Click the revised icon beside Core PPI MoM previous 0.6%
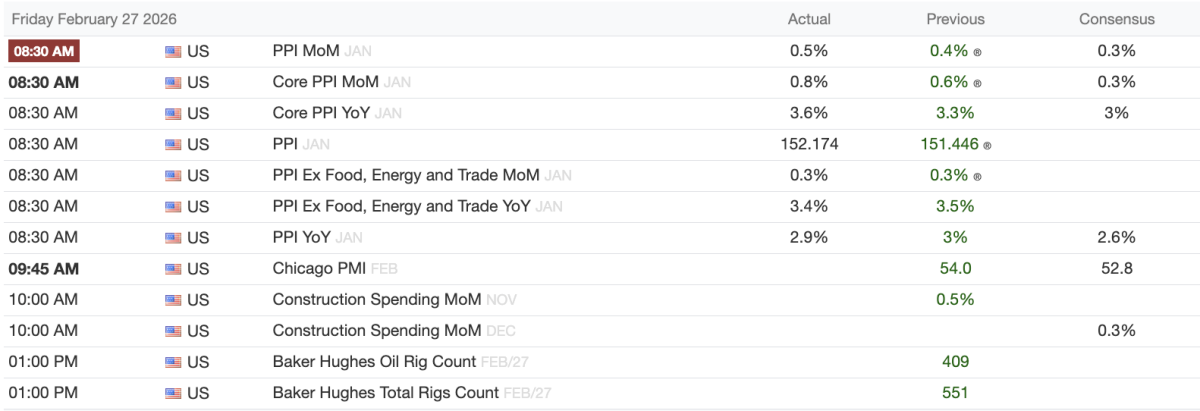Screen dimensions: 1200x411 977,83
